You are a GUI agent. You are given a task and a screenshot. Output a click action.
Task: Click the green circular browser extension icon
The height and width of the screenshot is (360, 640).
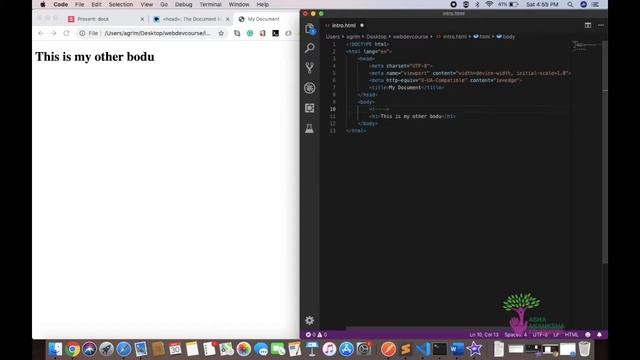(x=250, y=33)
